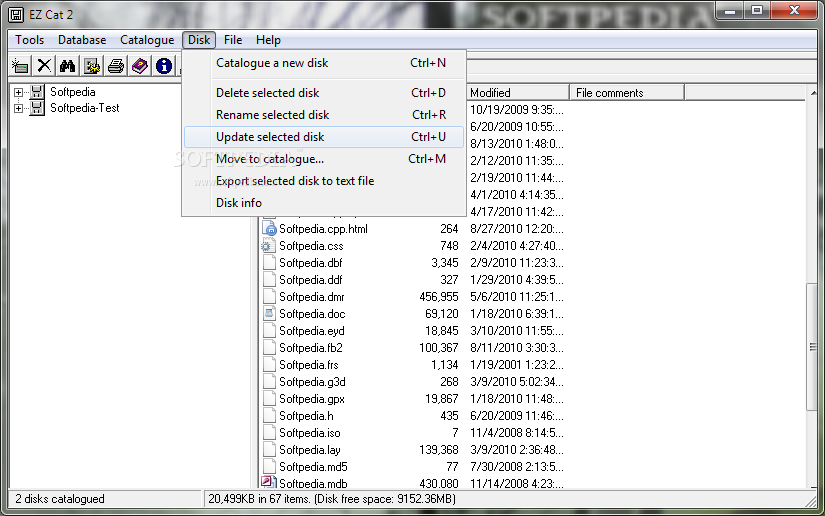Click the file icon of Softpedia.fb2
This screenshot has height=516, width=825.
[269, 348]
